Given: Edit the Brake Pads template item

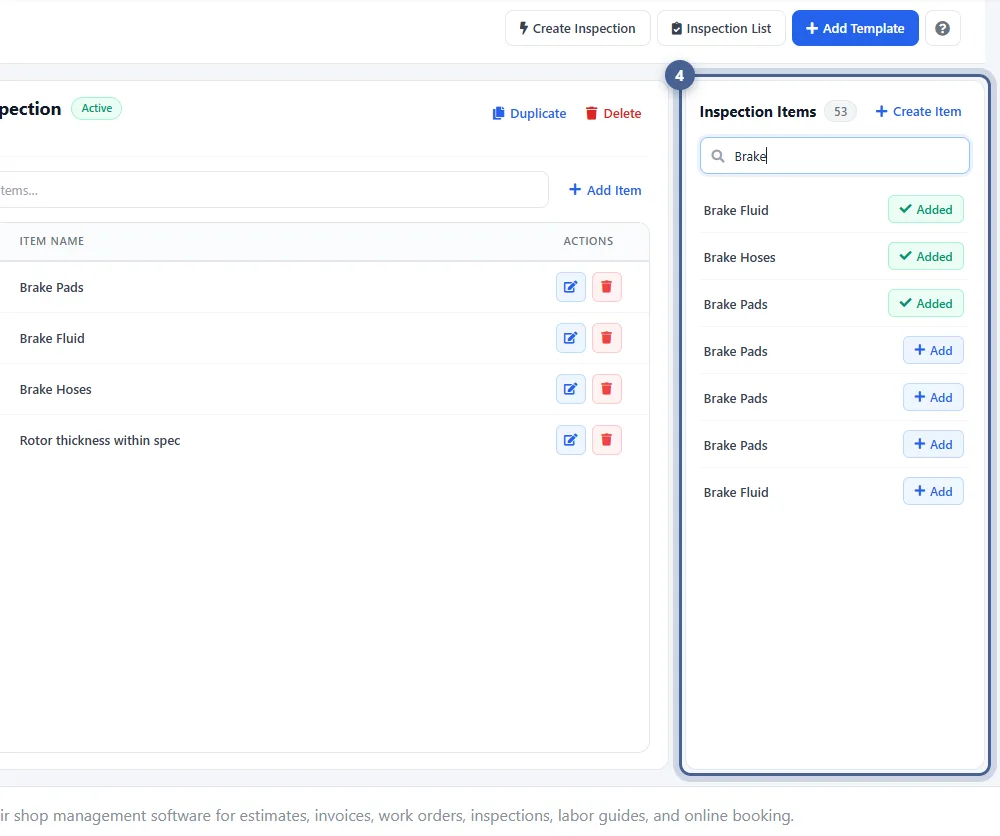Looking at the screenshot, I should click(x=570, y=287).
